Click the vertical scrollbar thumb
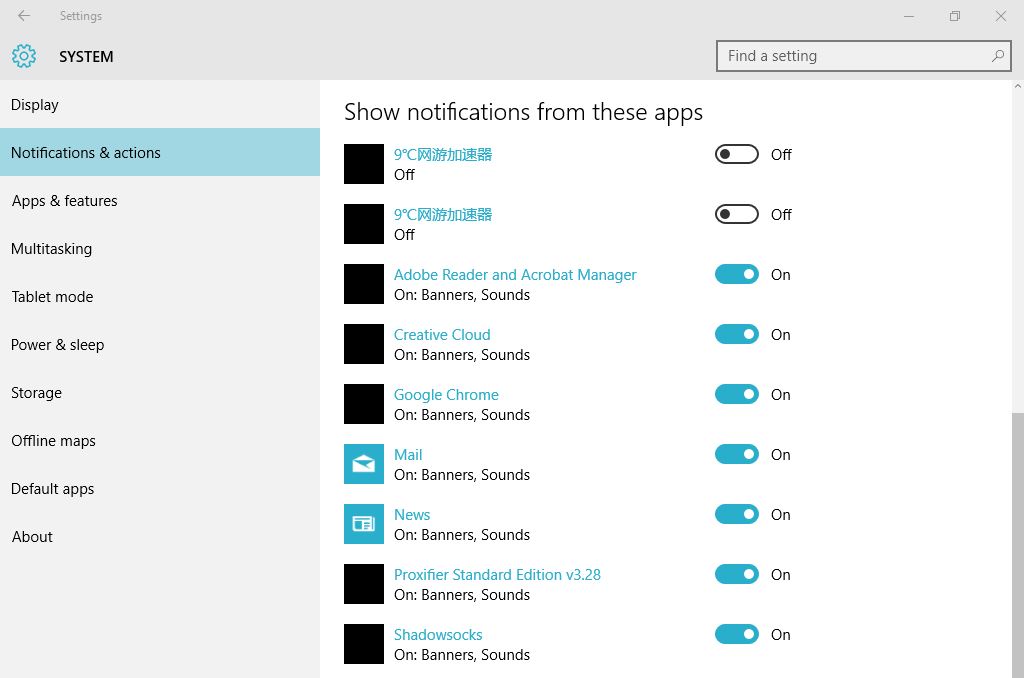 [1017, 545]
